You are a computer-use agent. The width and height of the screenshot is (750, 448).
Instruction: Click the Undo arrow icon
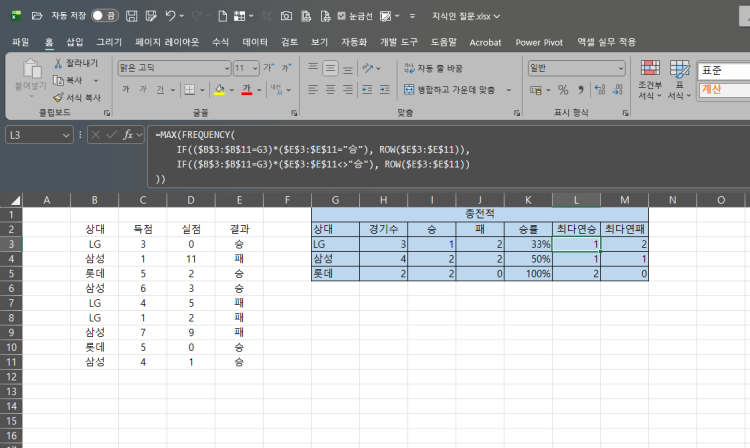[x=170, y=16]
